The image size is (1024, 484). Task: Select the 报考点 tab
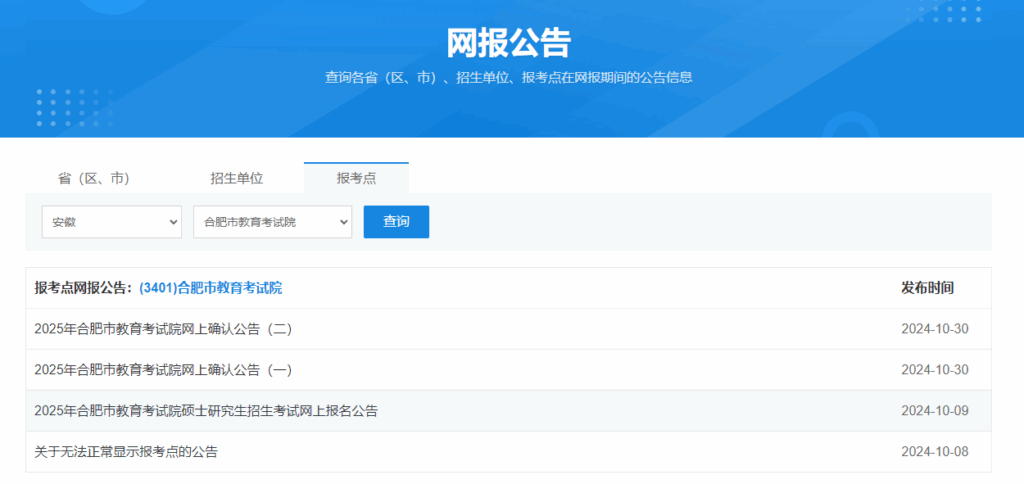point(356,178)
